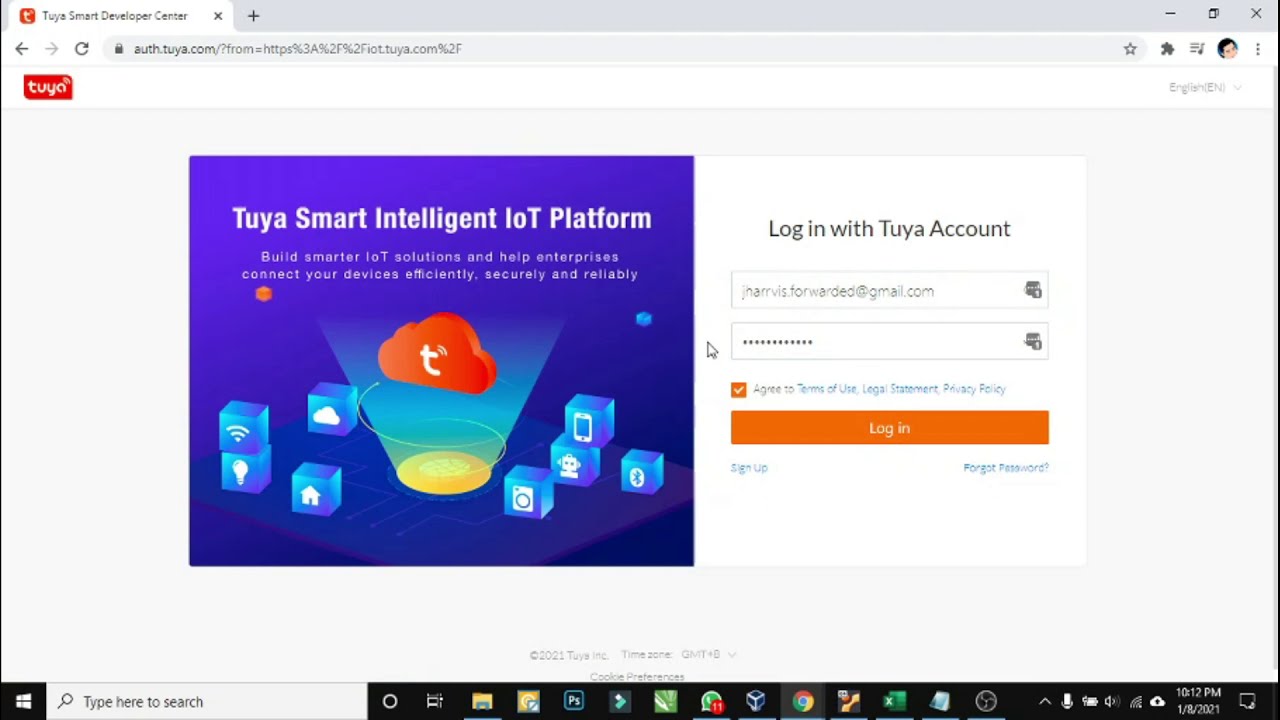Uncheck the Agree to Terms checkbox
The image size is (1280, 720).
738,390
